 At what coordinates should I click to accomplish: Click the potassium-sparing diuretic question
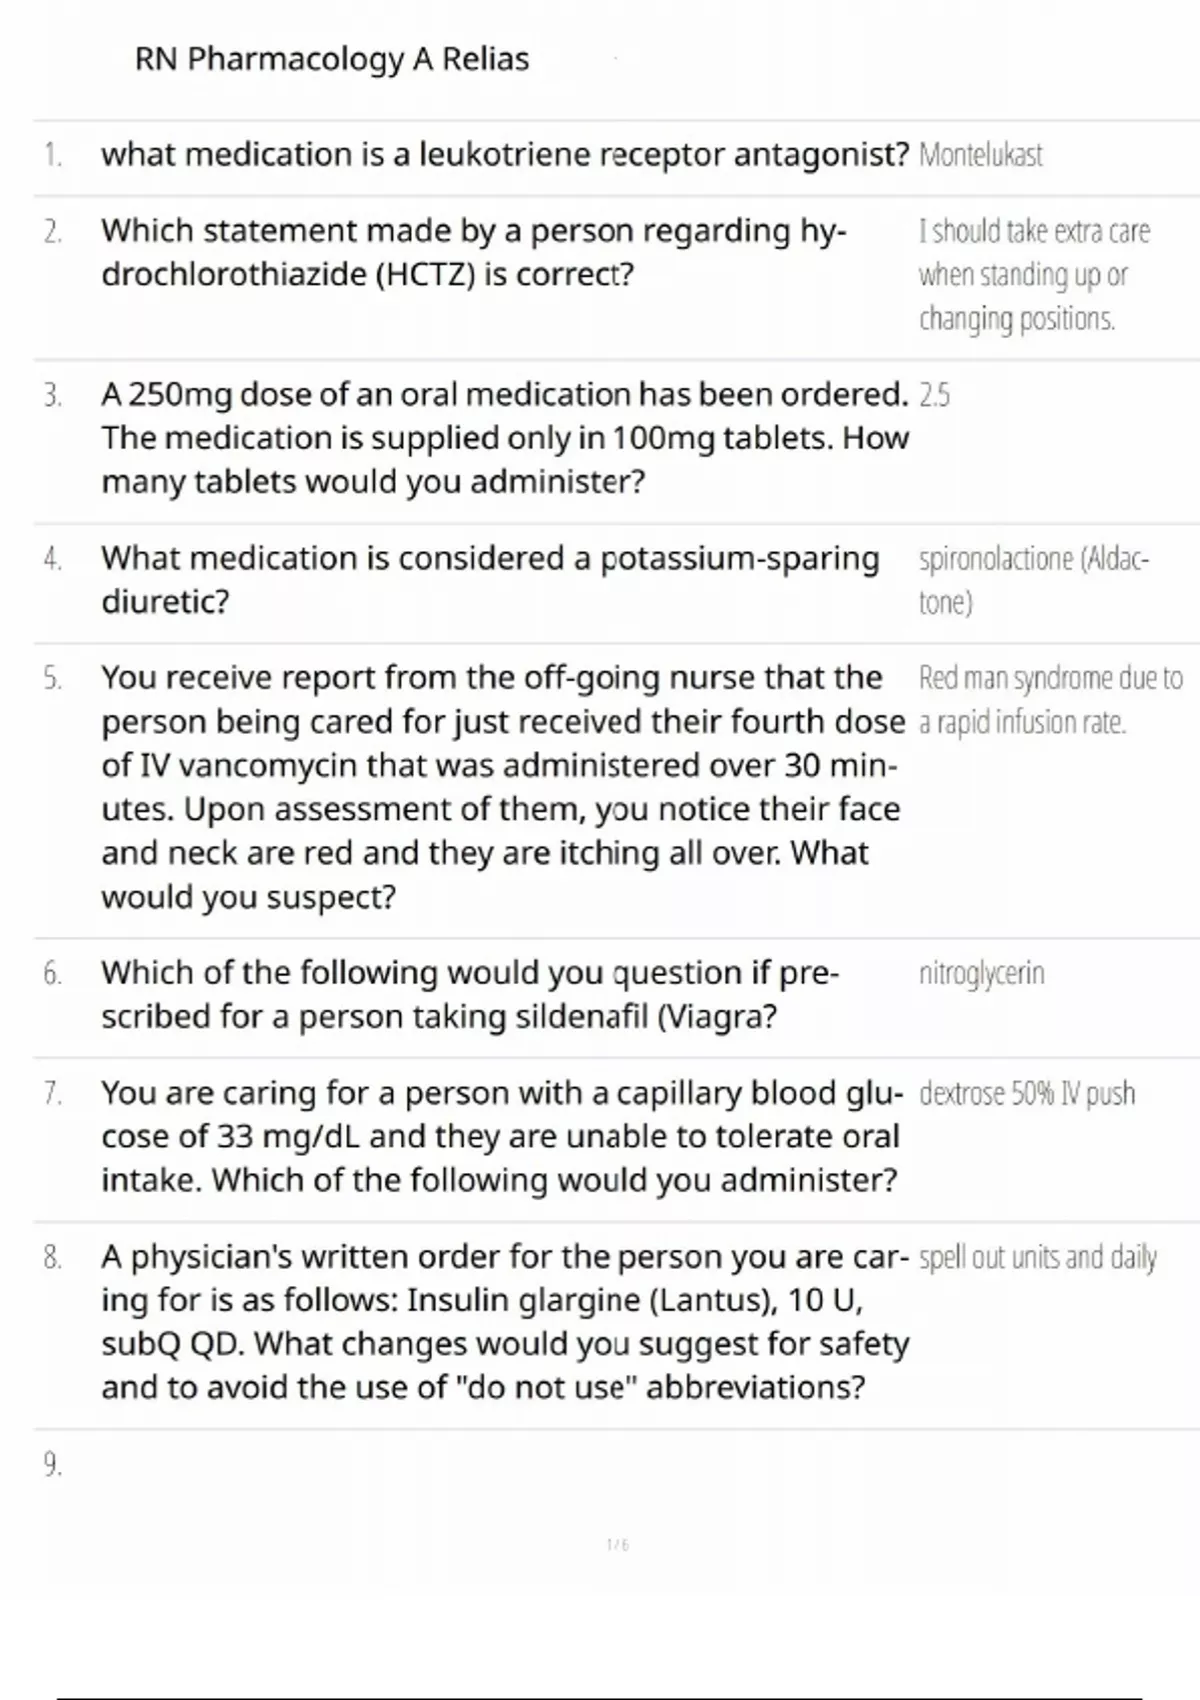(490, 579)
